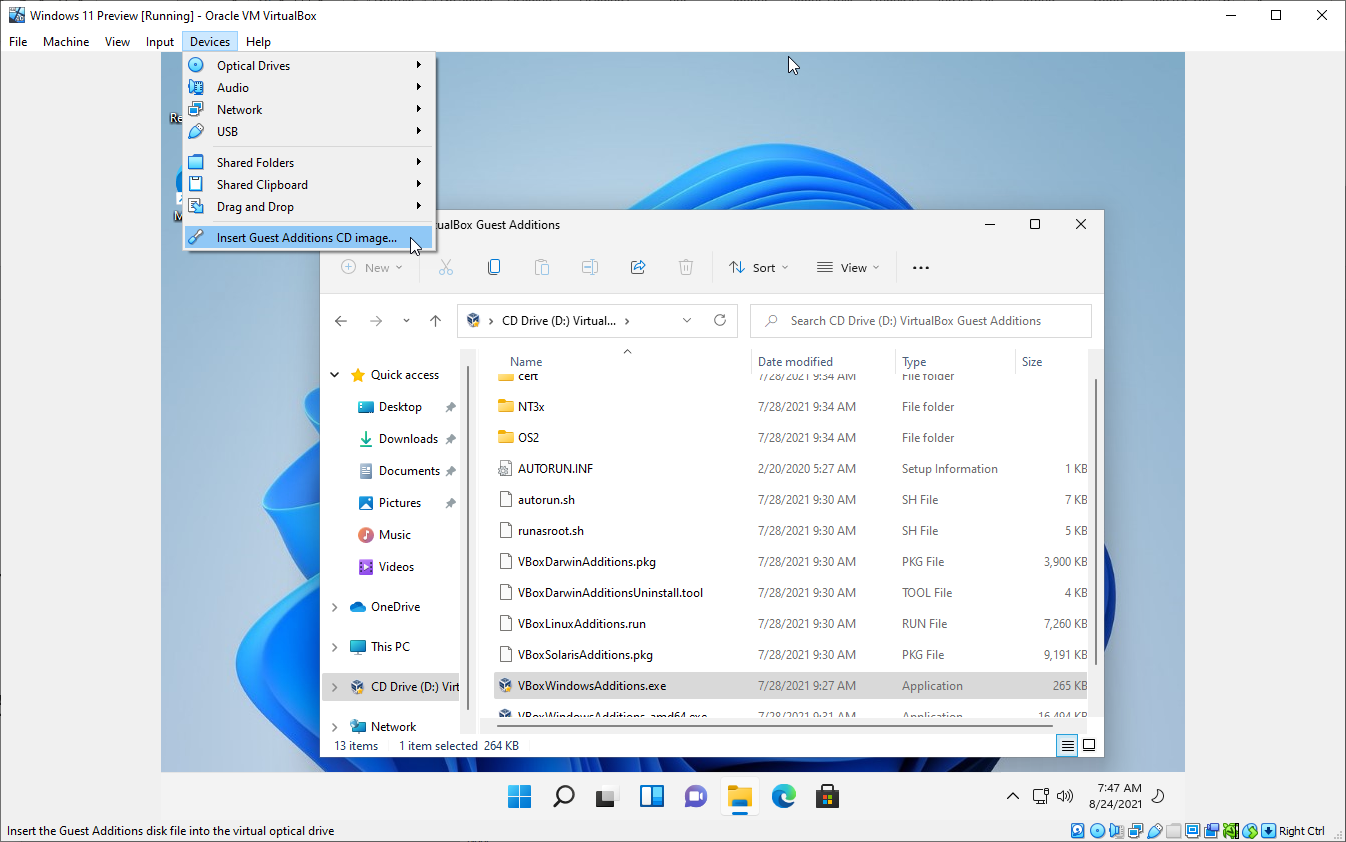Open Microsoft Edge on guest taskbar
1346x842 pixels.
click(783, 796)
